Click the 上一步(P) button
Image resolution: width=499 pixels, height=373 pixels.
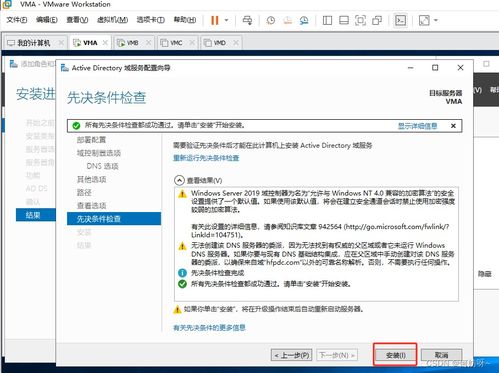[292, 355]
